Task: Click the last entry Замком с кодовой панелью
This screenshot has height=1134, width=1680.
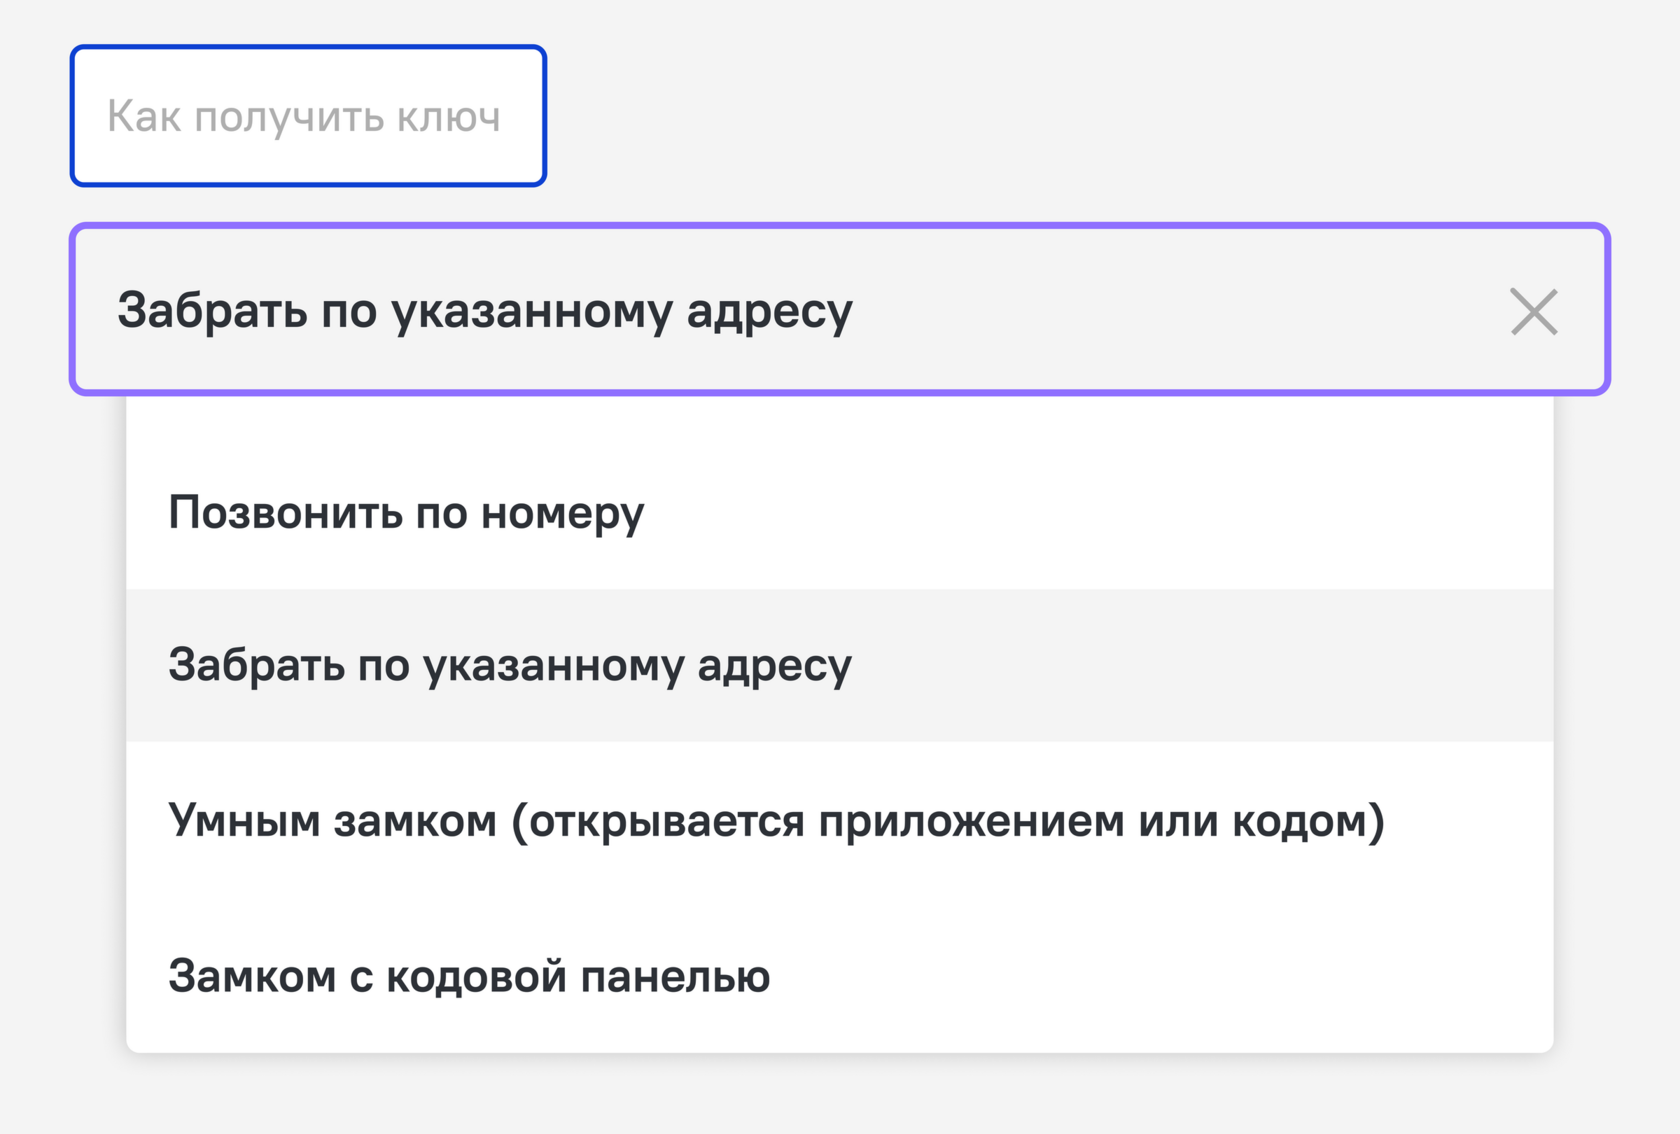Action: click(x=840, y=975)
